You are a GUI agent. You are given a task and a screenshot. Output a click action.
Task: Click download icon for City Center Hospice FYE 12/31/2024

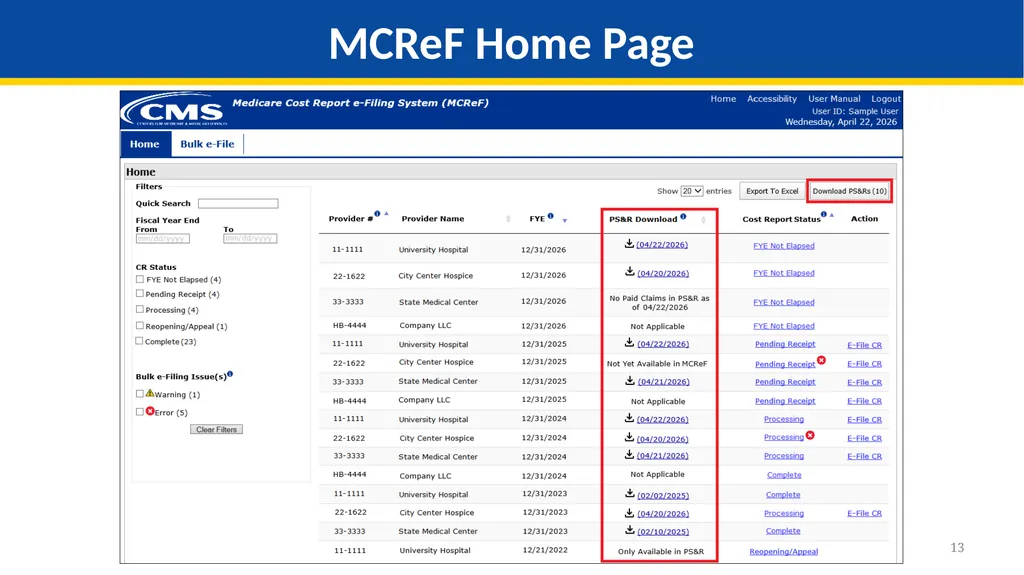pos(629,437)
